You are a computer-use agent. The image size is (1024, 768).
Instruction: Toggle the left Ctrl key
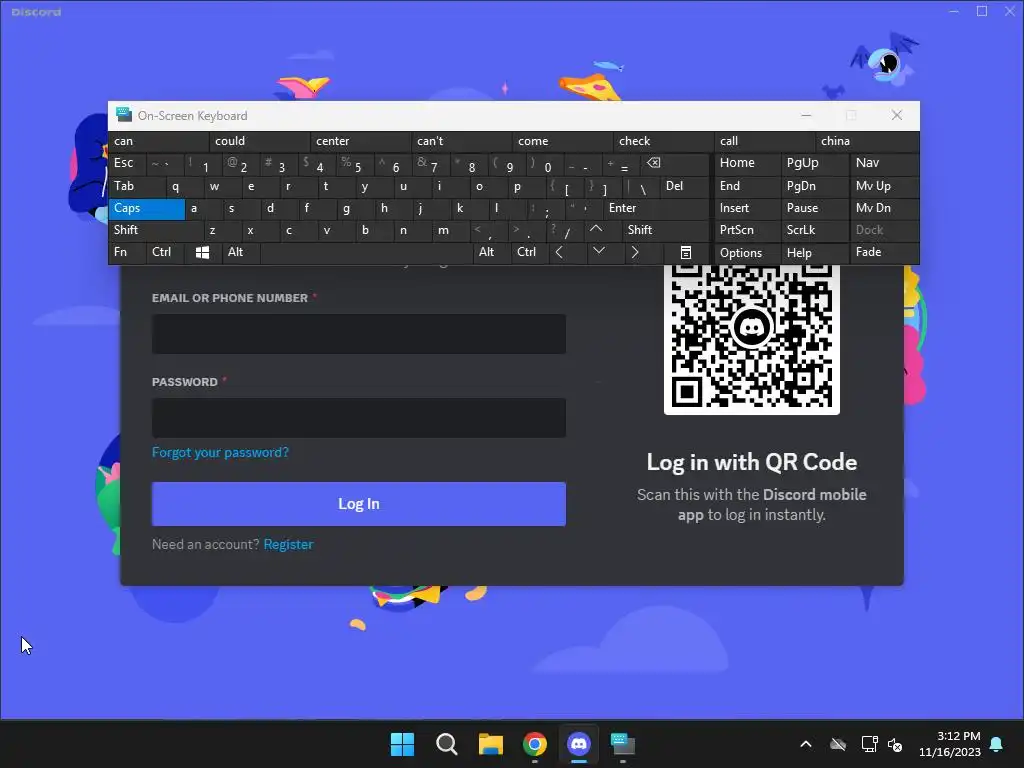tap(165, 252)
